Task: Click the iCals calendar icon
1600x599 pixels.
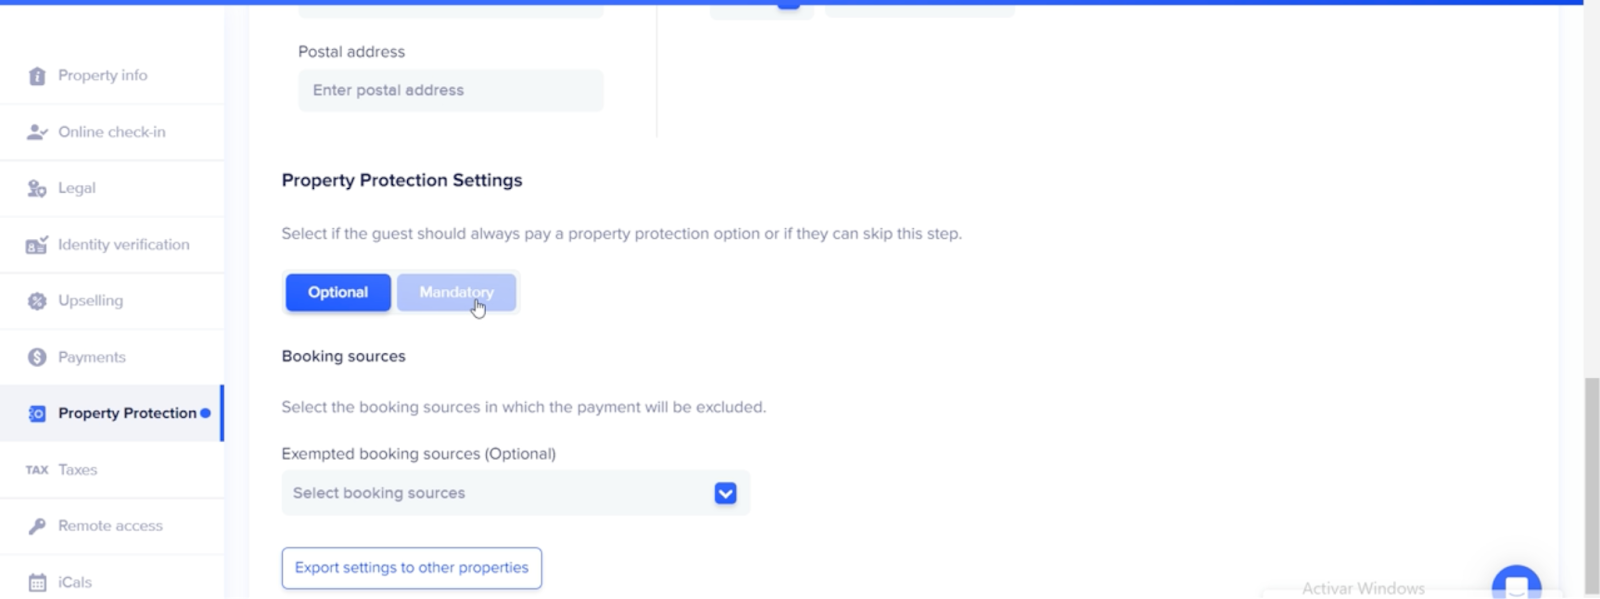Action: click(37, 582)
